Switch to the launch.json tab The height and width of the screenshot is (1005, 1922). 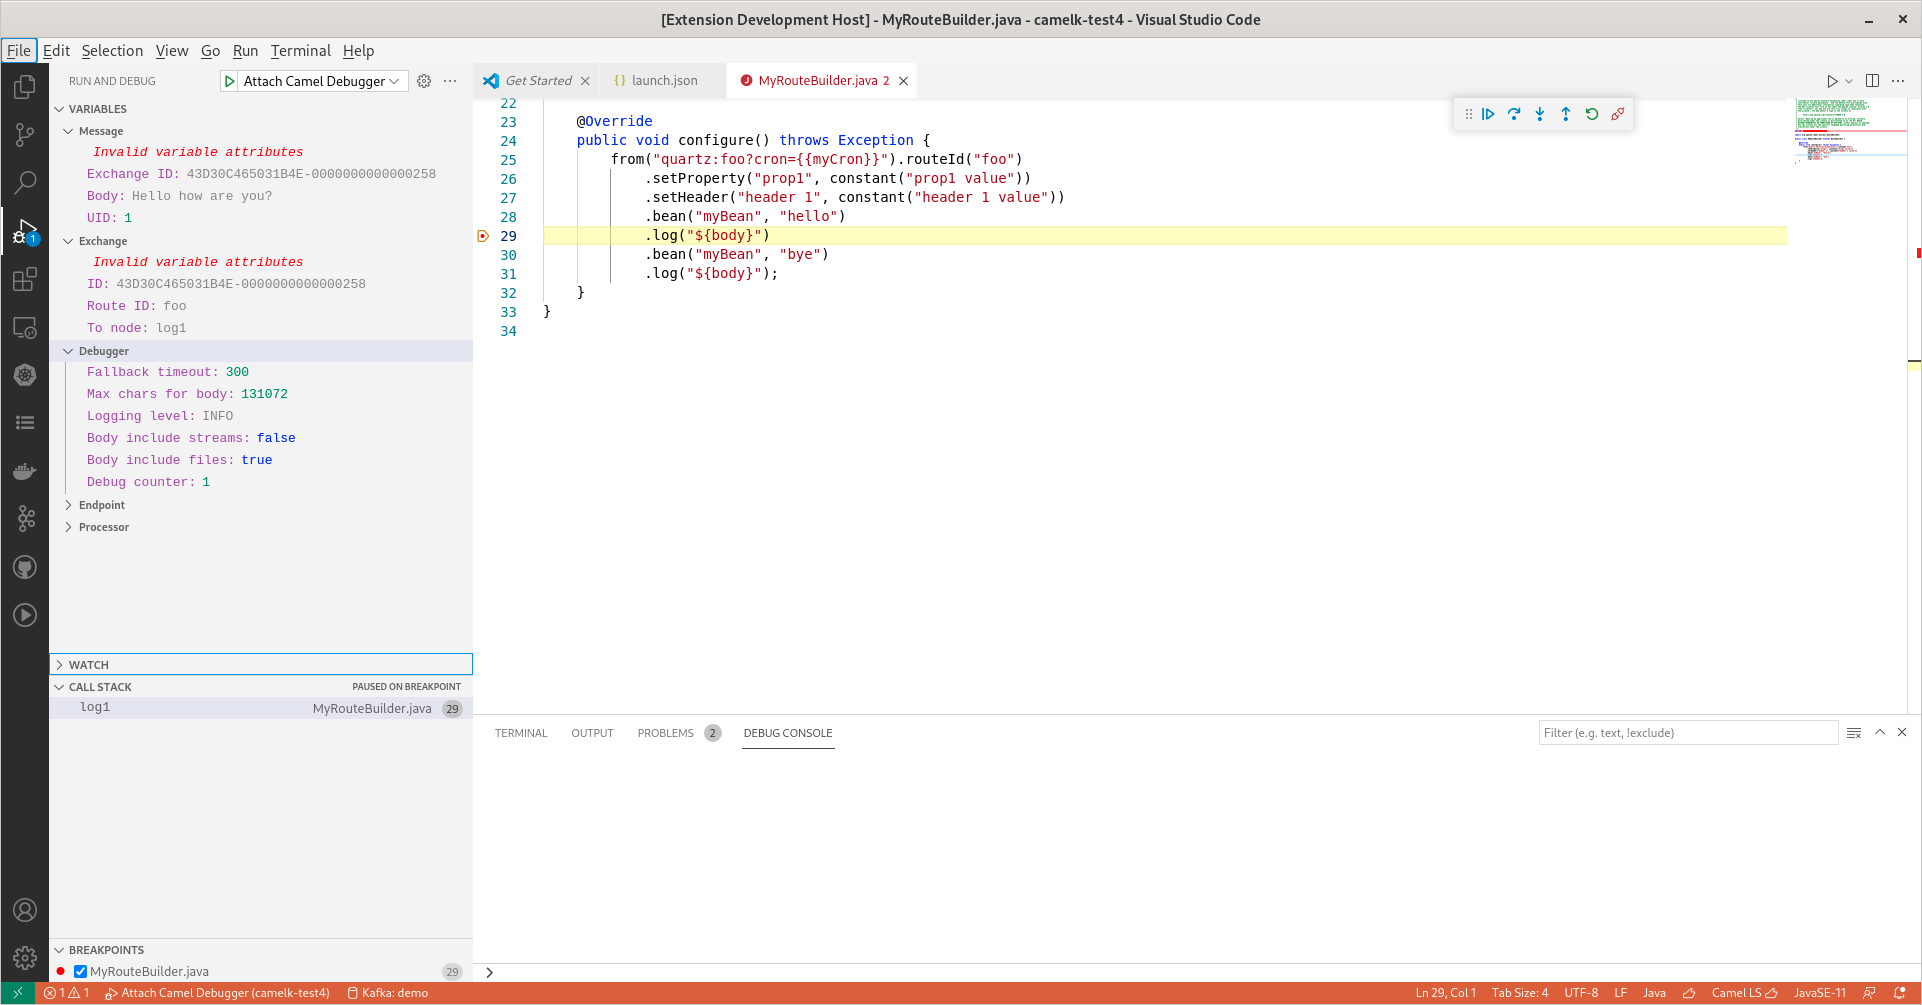[664, 81]
